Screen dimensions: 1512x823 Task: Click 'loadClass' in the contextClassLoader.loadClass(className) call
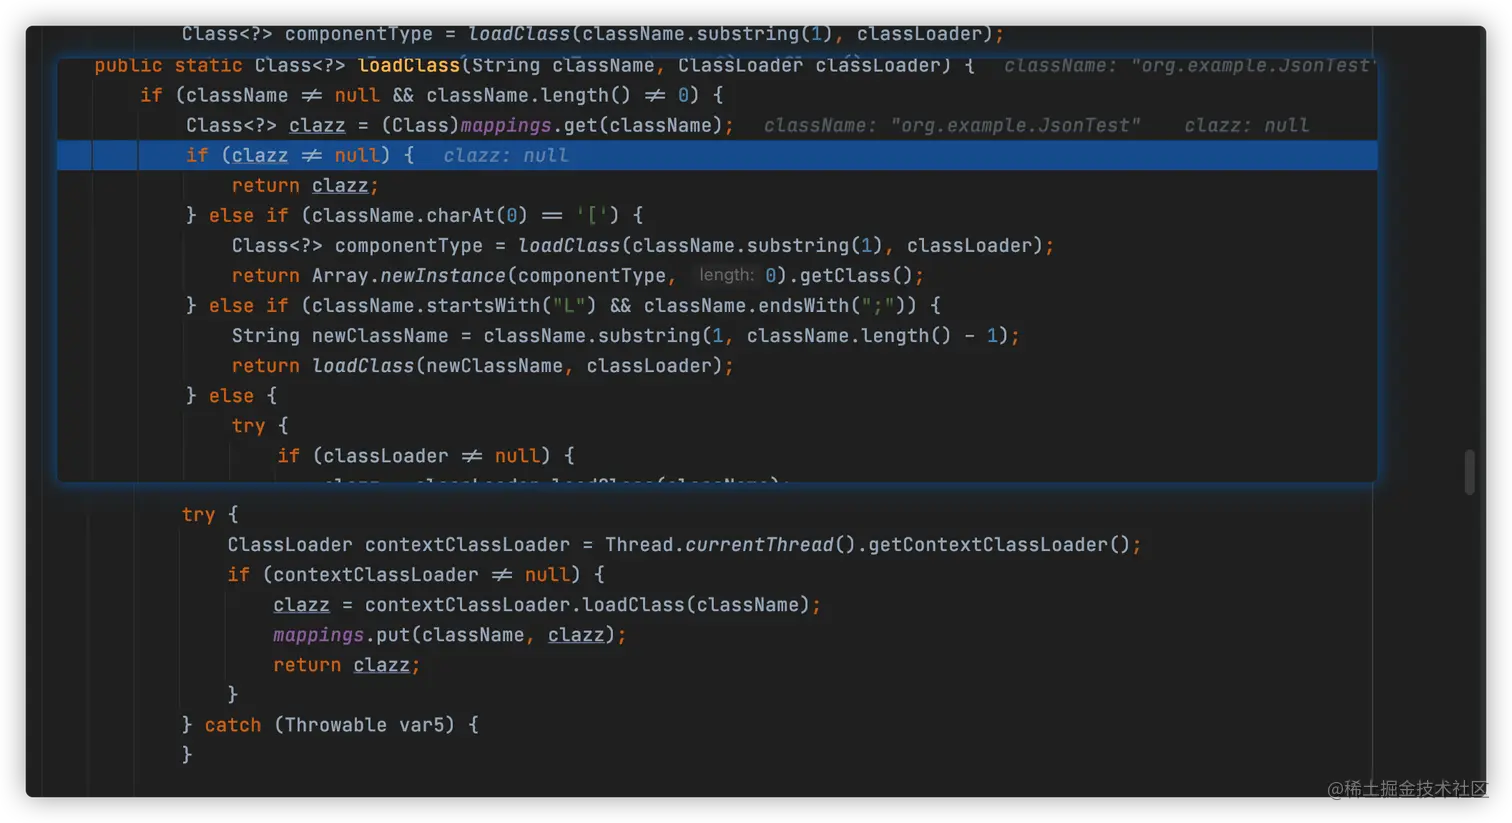(634, 604)
